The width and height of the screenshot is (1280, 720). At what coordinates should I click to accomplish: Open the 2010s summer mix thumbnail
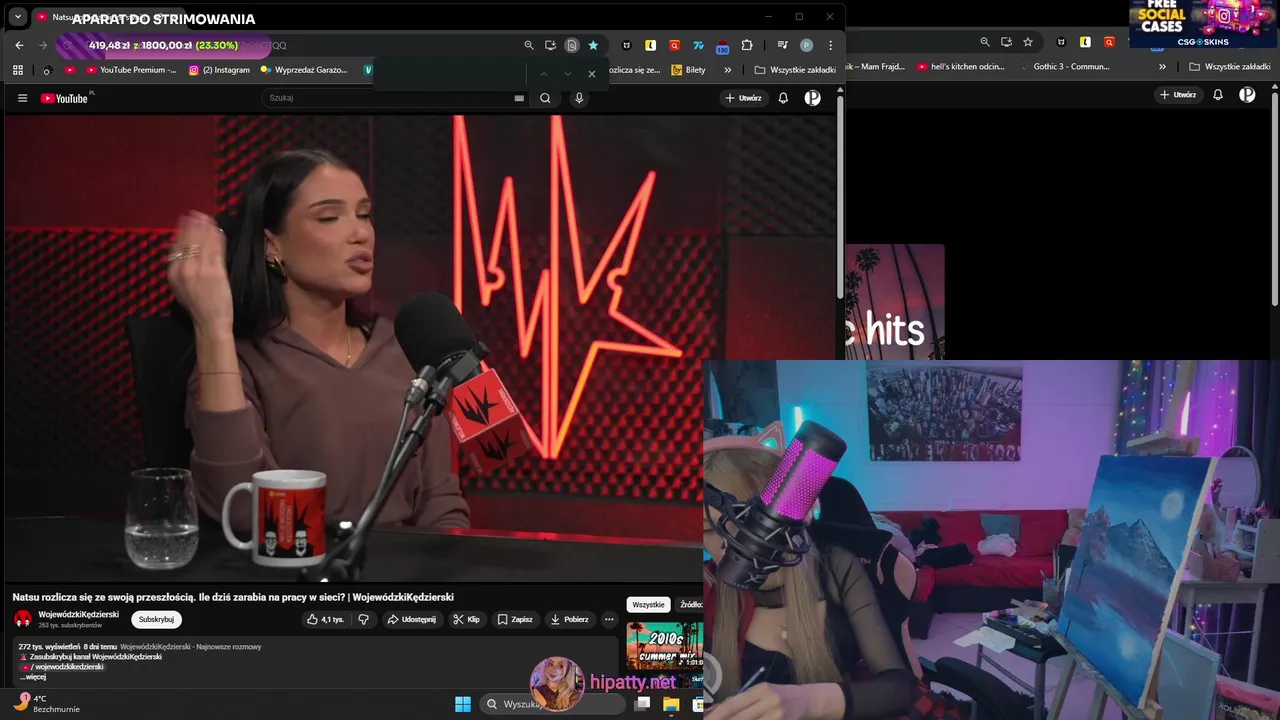[665, 646]
